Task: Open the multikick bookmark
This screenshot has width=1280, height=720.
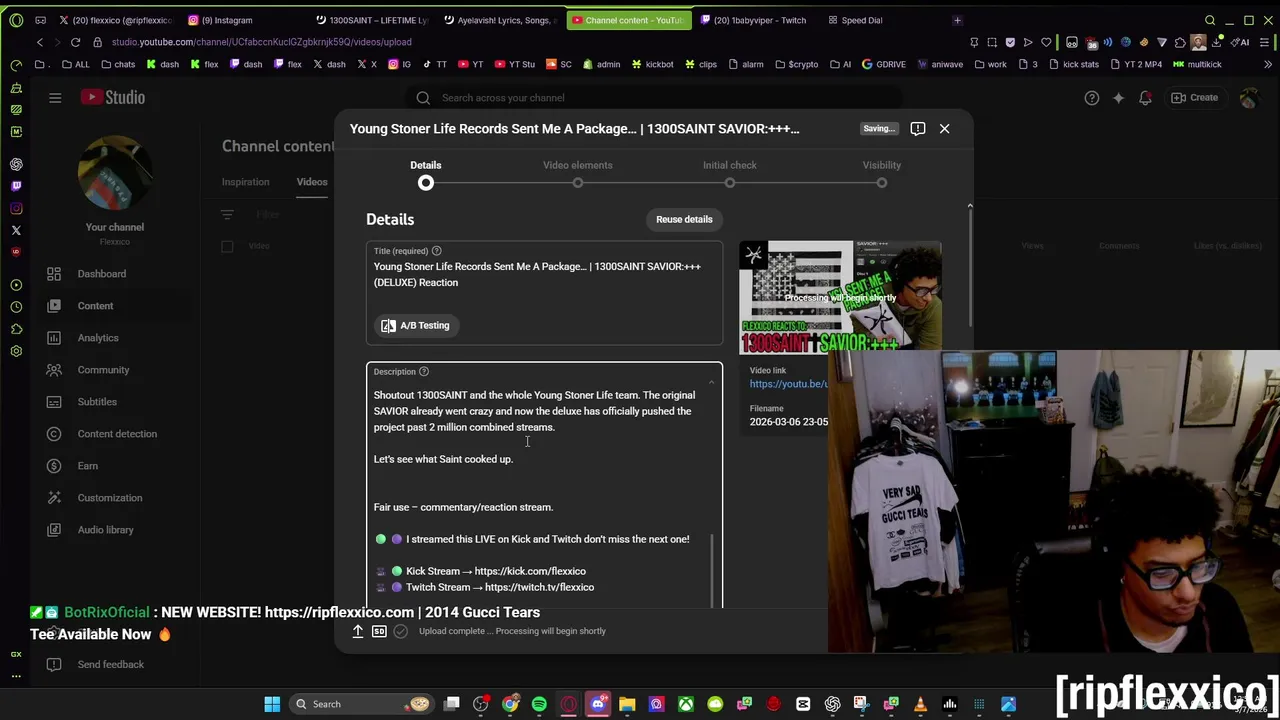Action: [1197, 64]
